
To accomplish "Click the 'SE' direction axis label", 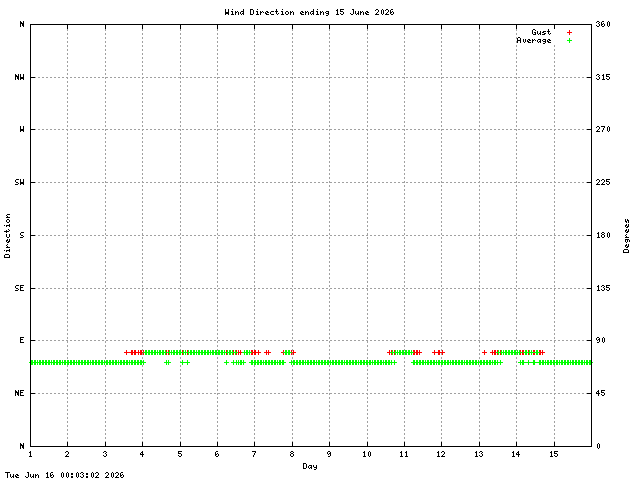I will [x=19, y=288].
